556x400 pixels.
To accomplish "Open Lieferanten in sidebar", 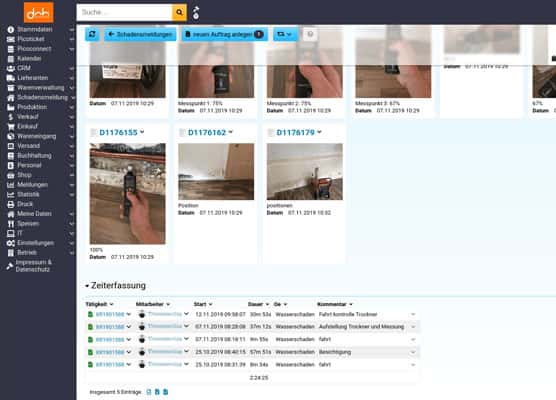I will (33, 78).
